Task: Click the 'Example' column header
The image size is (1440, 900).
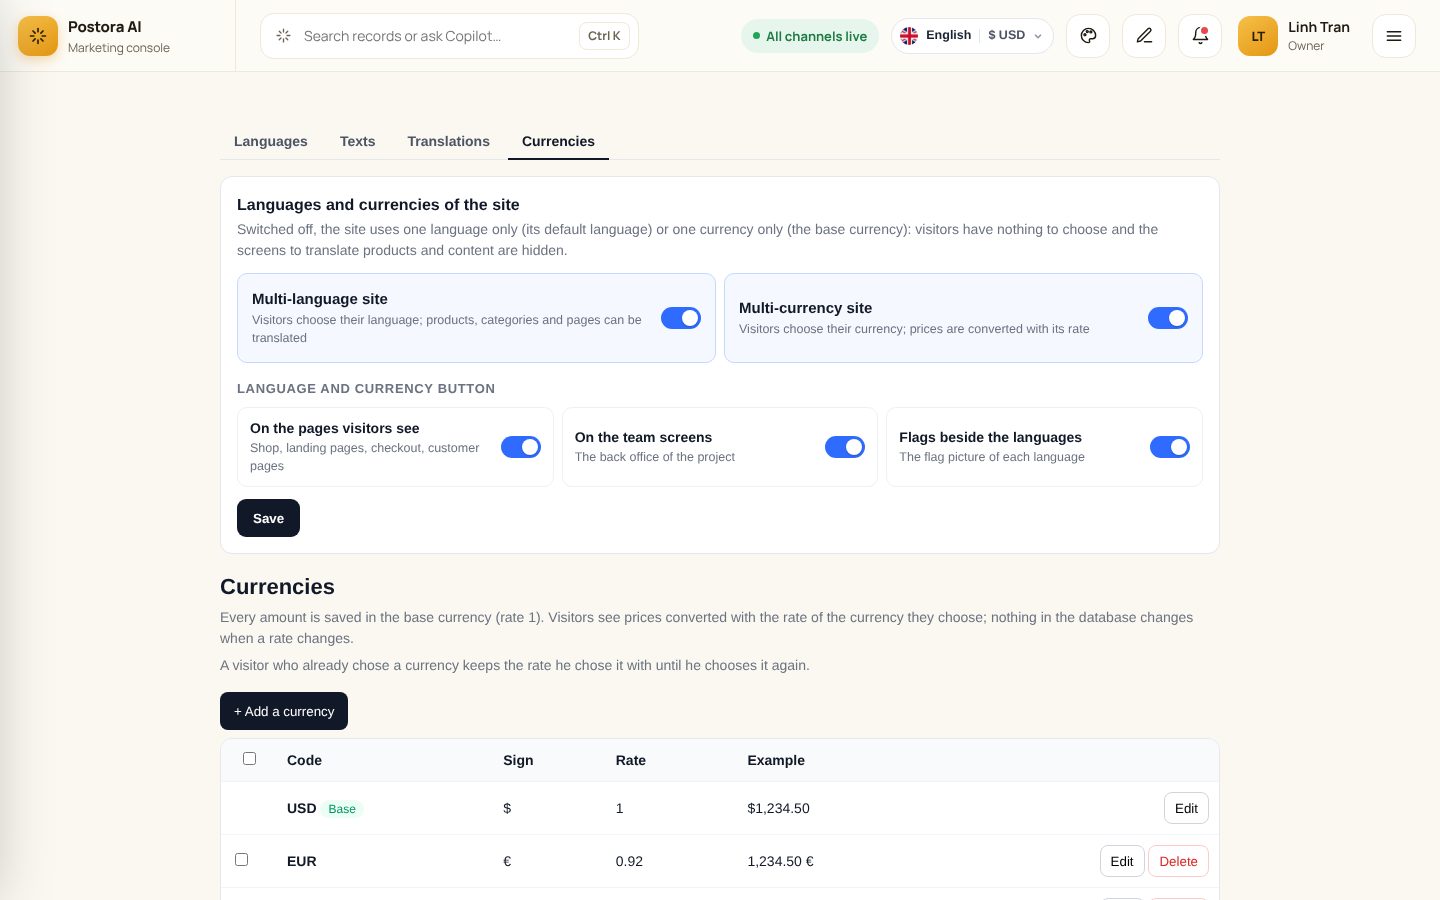Action: coord(776,760)
